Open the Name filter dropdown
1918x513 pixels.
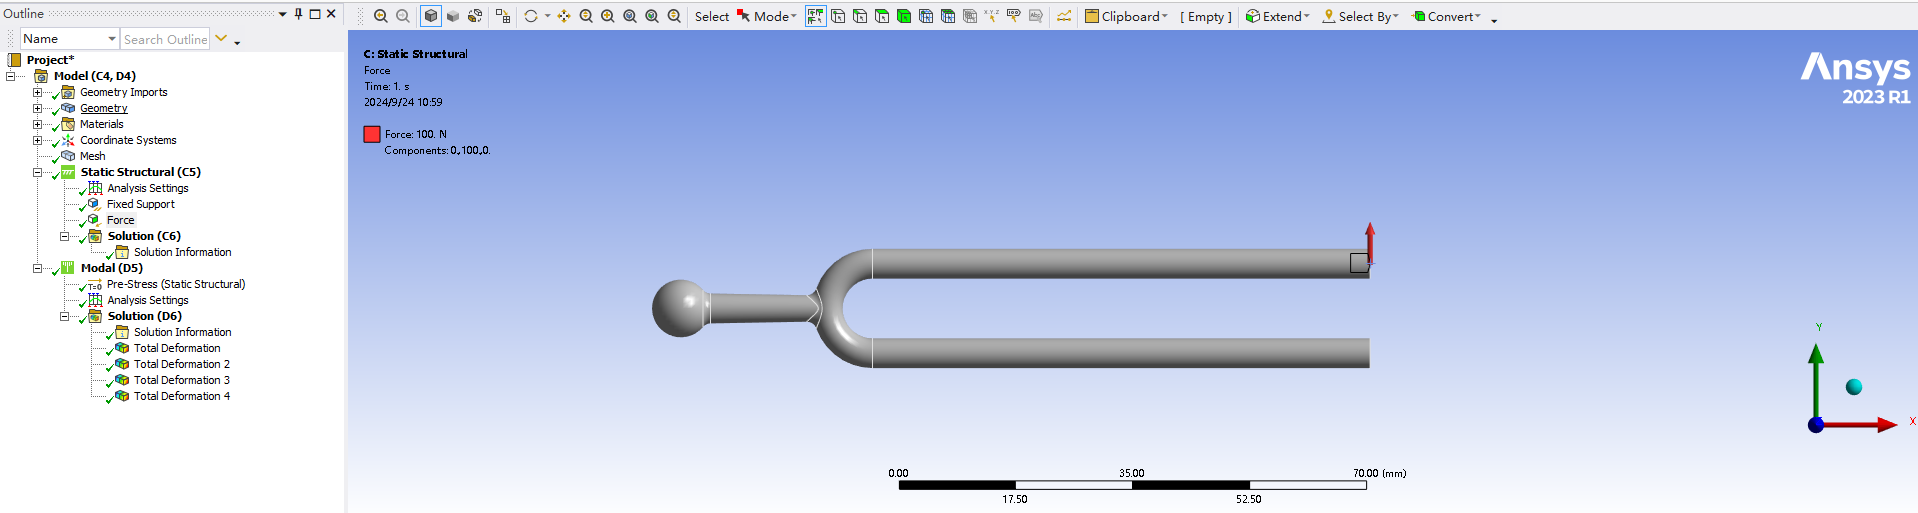point(112,39)
